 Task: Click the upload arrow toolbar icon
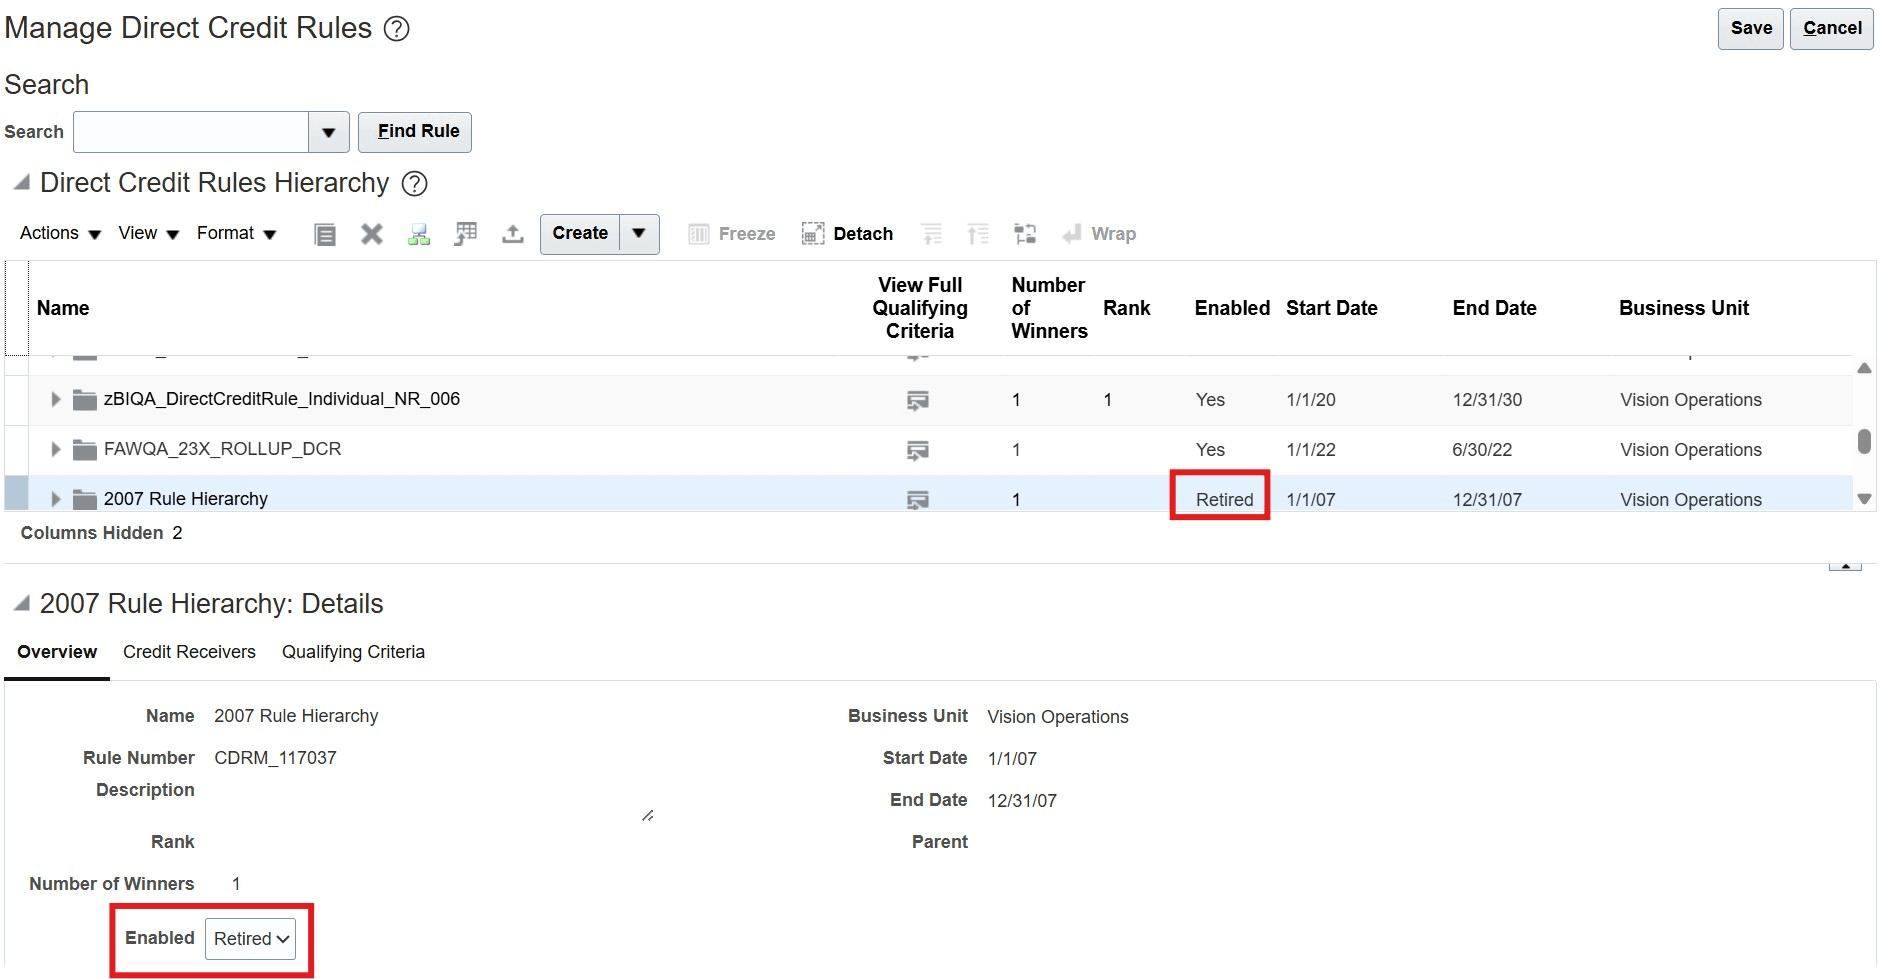[x=513, y=234]
